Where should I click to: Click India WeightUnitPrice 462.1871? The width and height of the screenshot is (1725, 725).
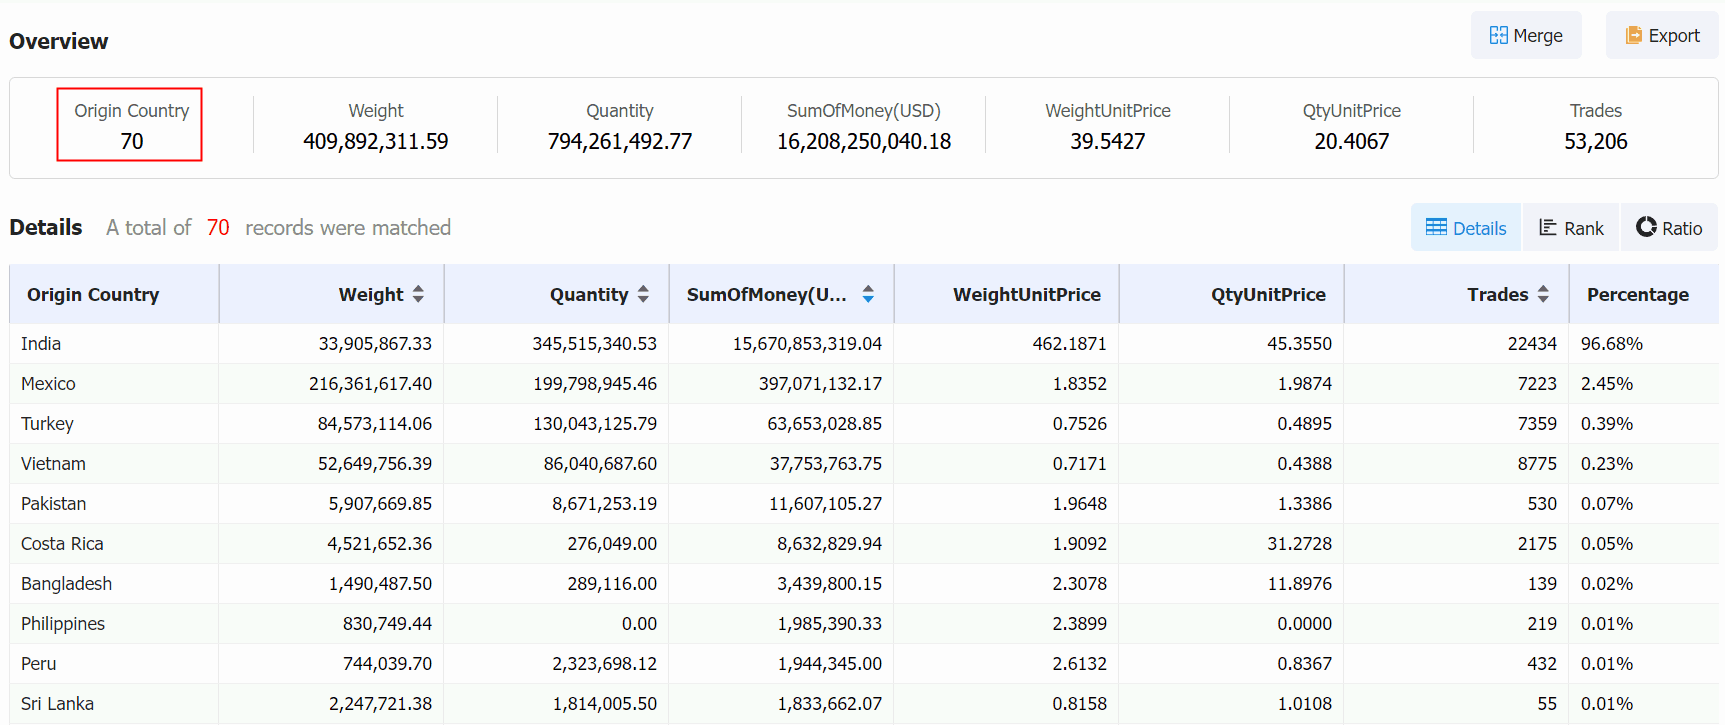coord(1070,344)
